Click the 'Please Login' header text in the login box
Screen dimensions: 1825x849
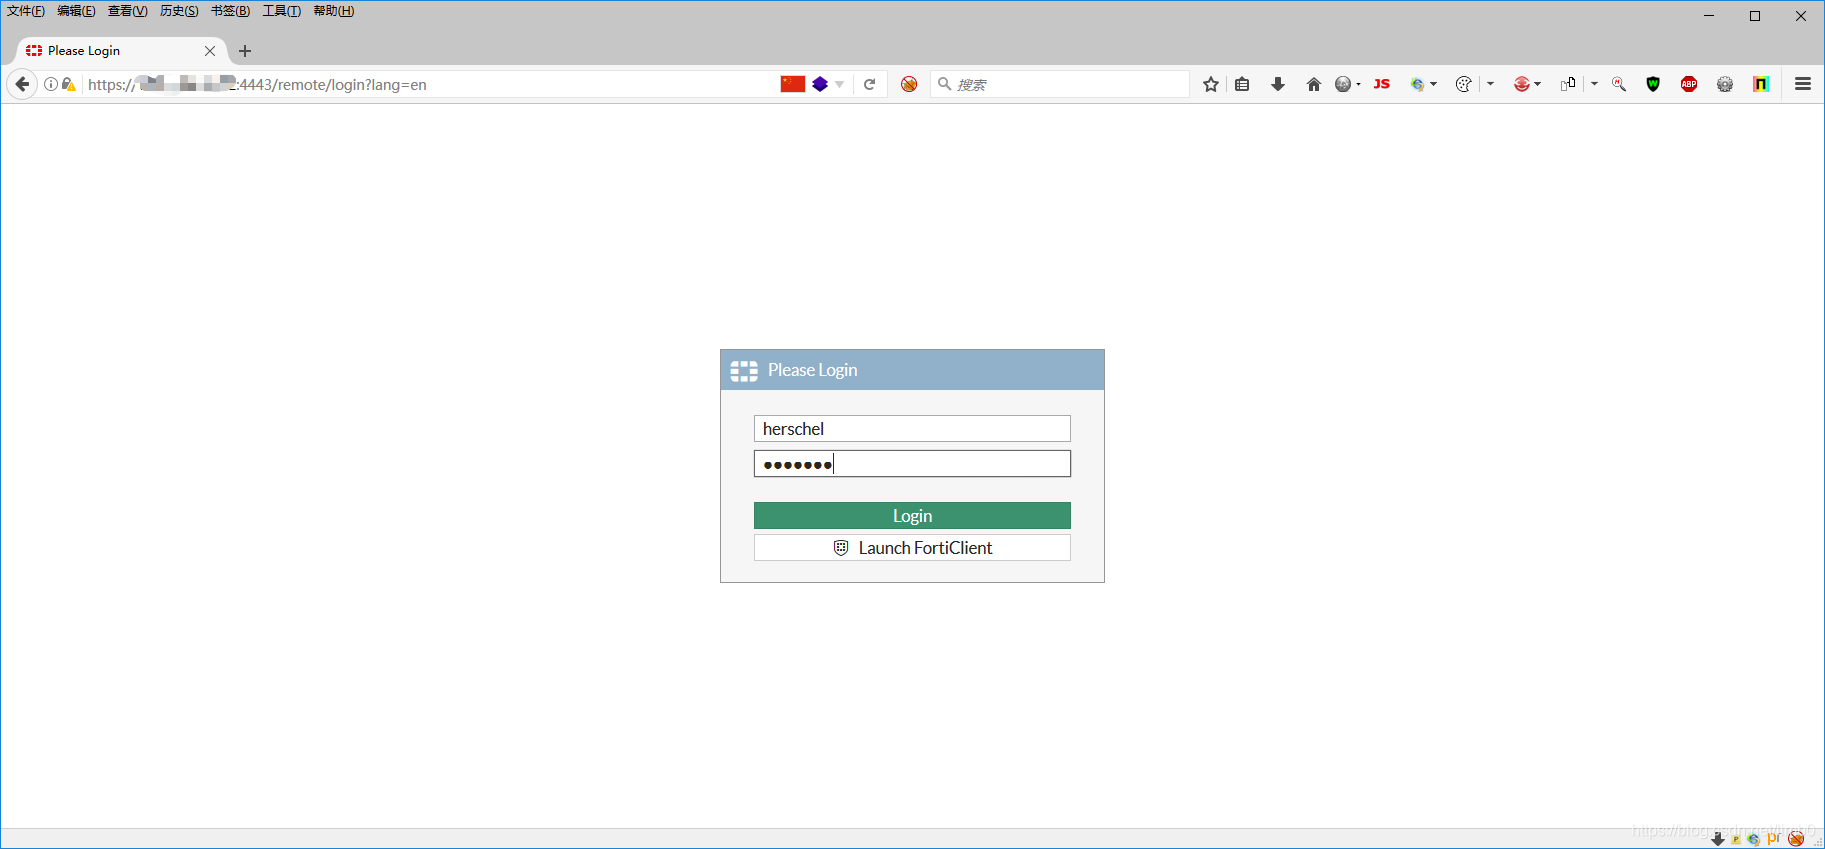click(x=812, y=370)
